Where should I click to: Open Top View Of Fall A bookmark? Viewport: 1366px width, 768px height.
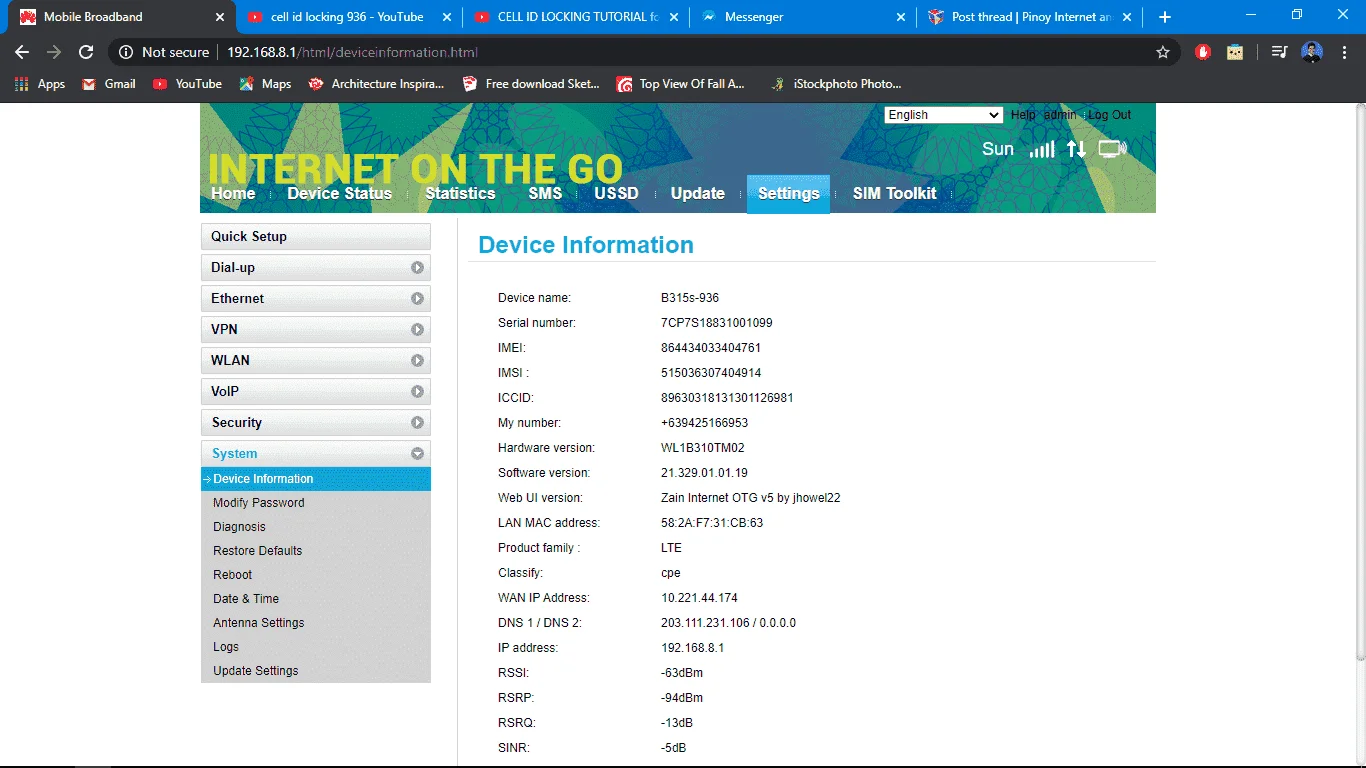(x=681, y=84)
